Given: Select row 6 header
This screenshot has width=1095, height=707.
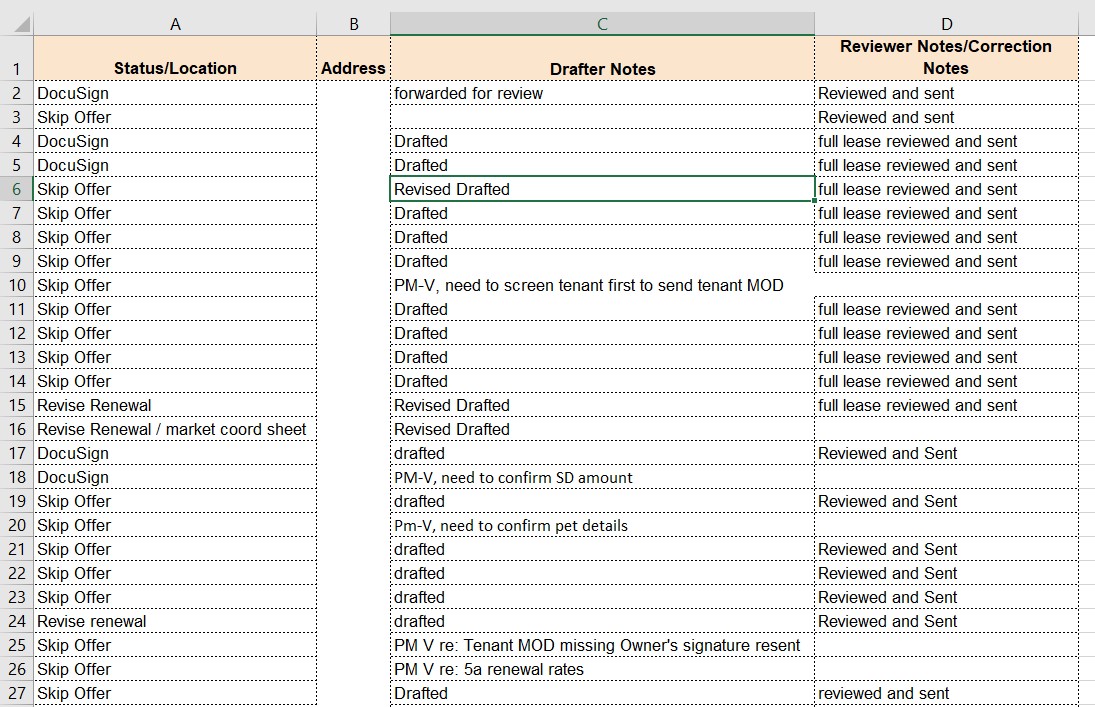Looking at the screenshot, I should 17,189.
